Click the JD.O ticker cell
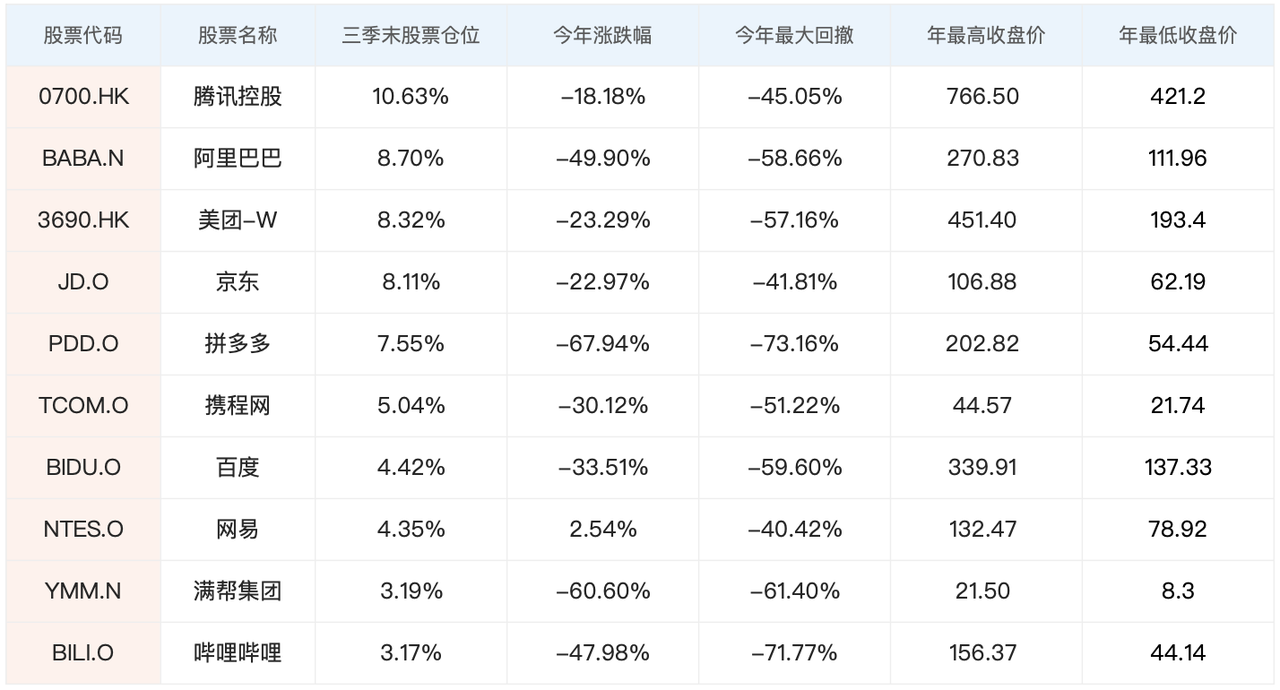The image size is (1280, 690). click(83, 282)
